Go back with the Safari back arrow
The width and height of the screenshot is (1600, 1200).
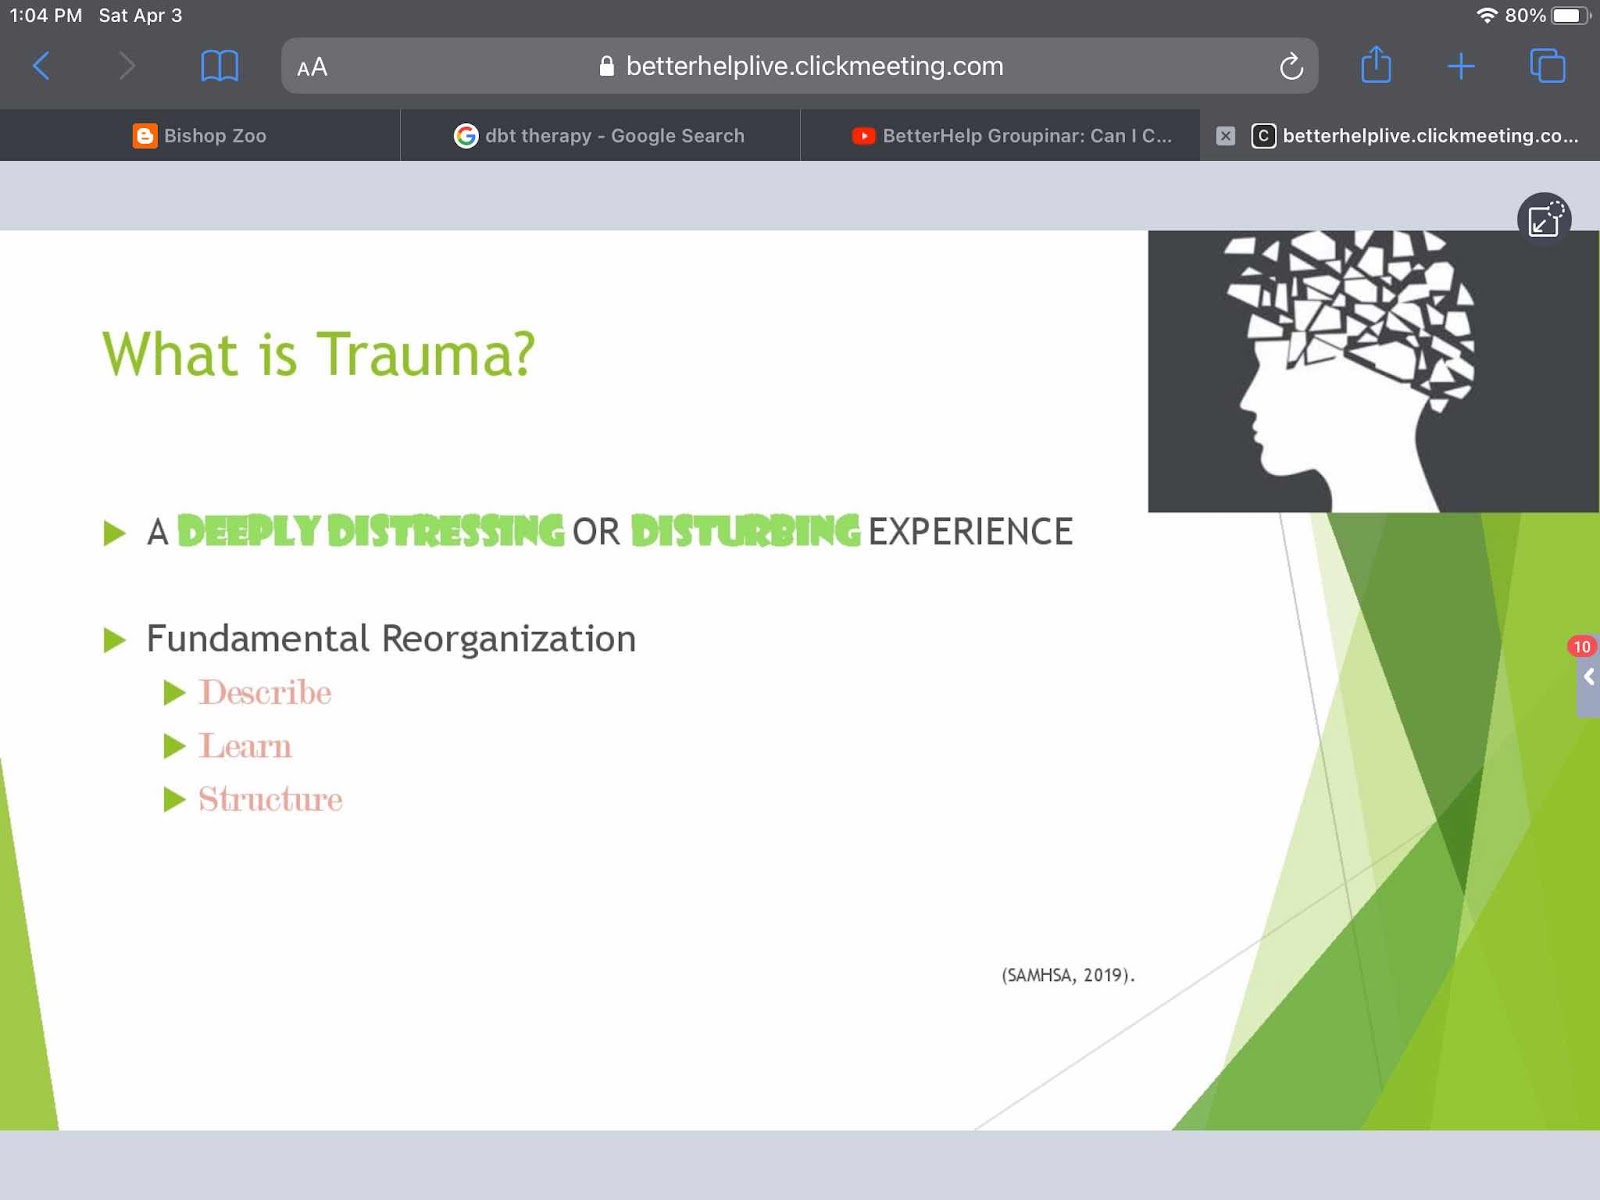[x=42, y=66]
